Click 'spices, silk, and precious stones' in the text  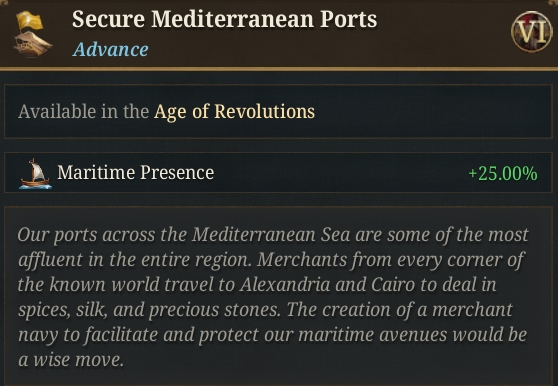coord(148,310)
